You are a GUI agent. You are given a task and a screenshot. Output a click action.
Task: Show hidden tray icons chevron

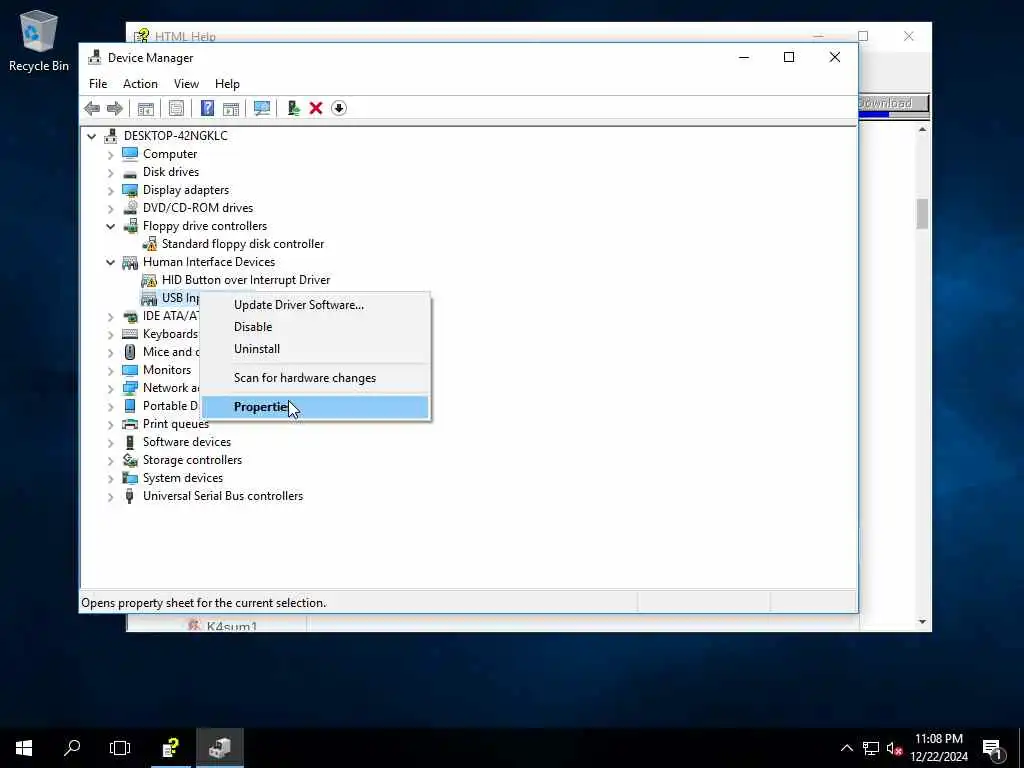coord(846,748)
